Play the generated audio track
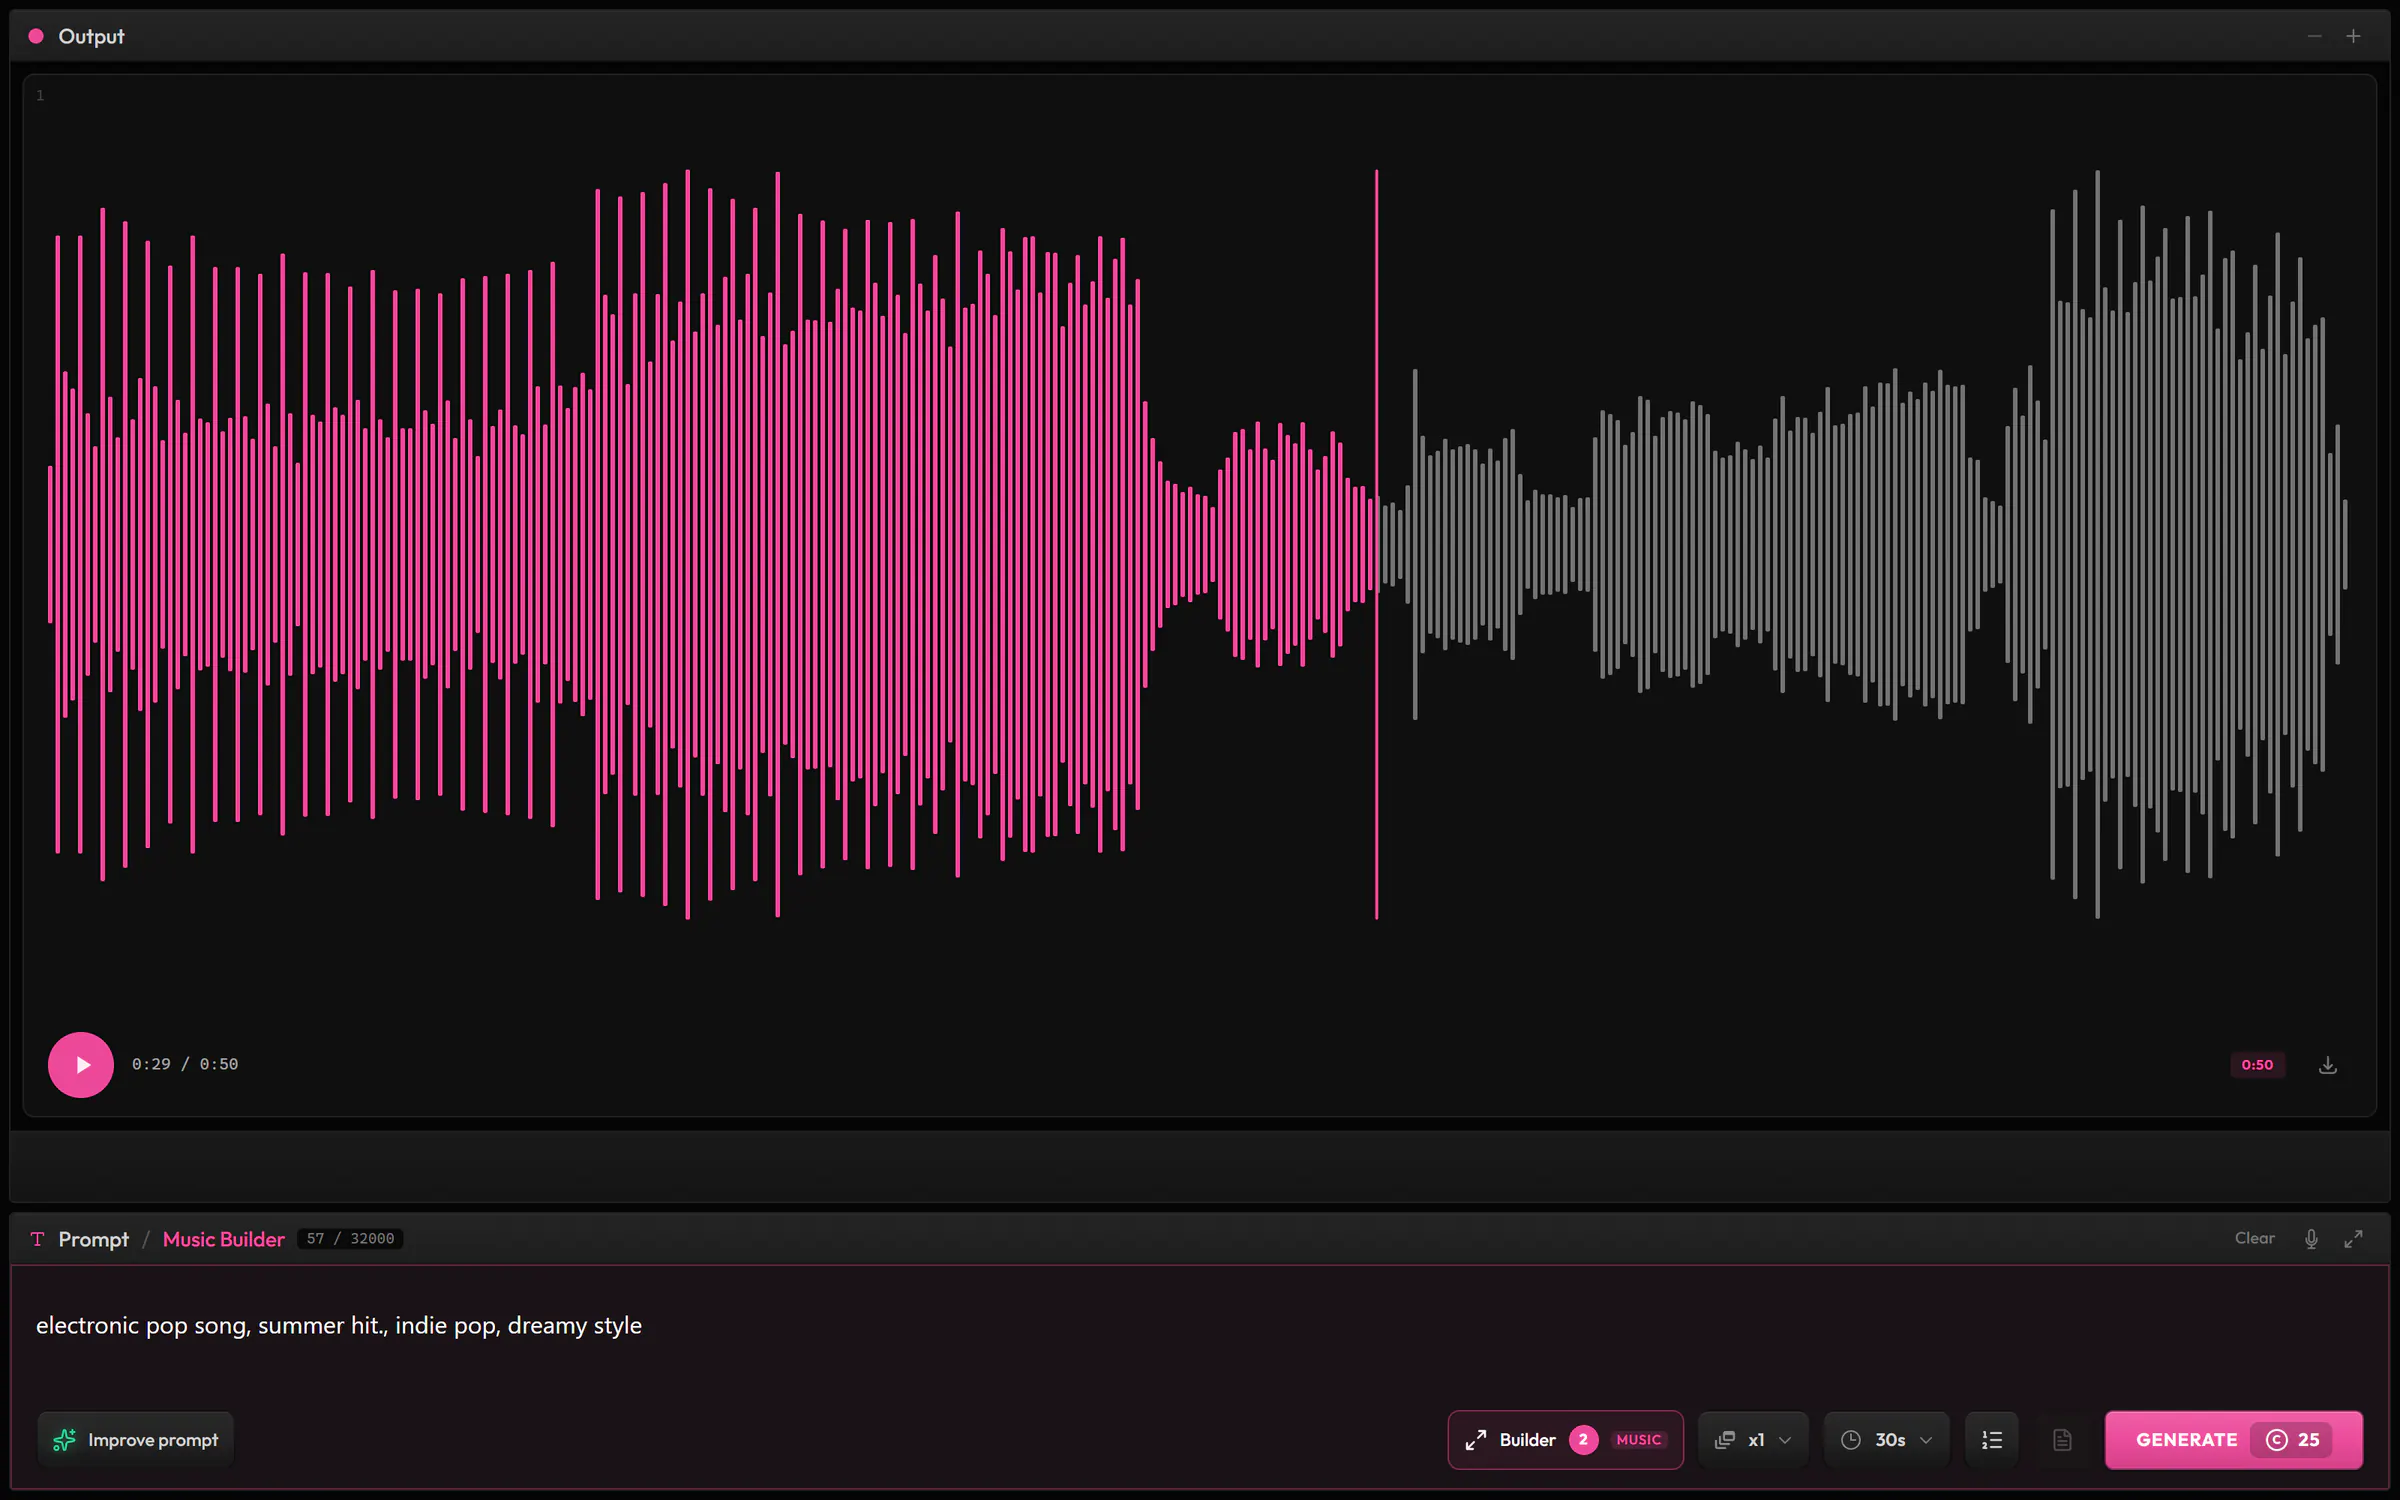The width and height of the screenshot is (2400, 1500). pos(81,1064)
